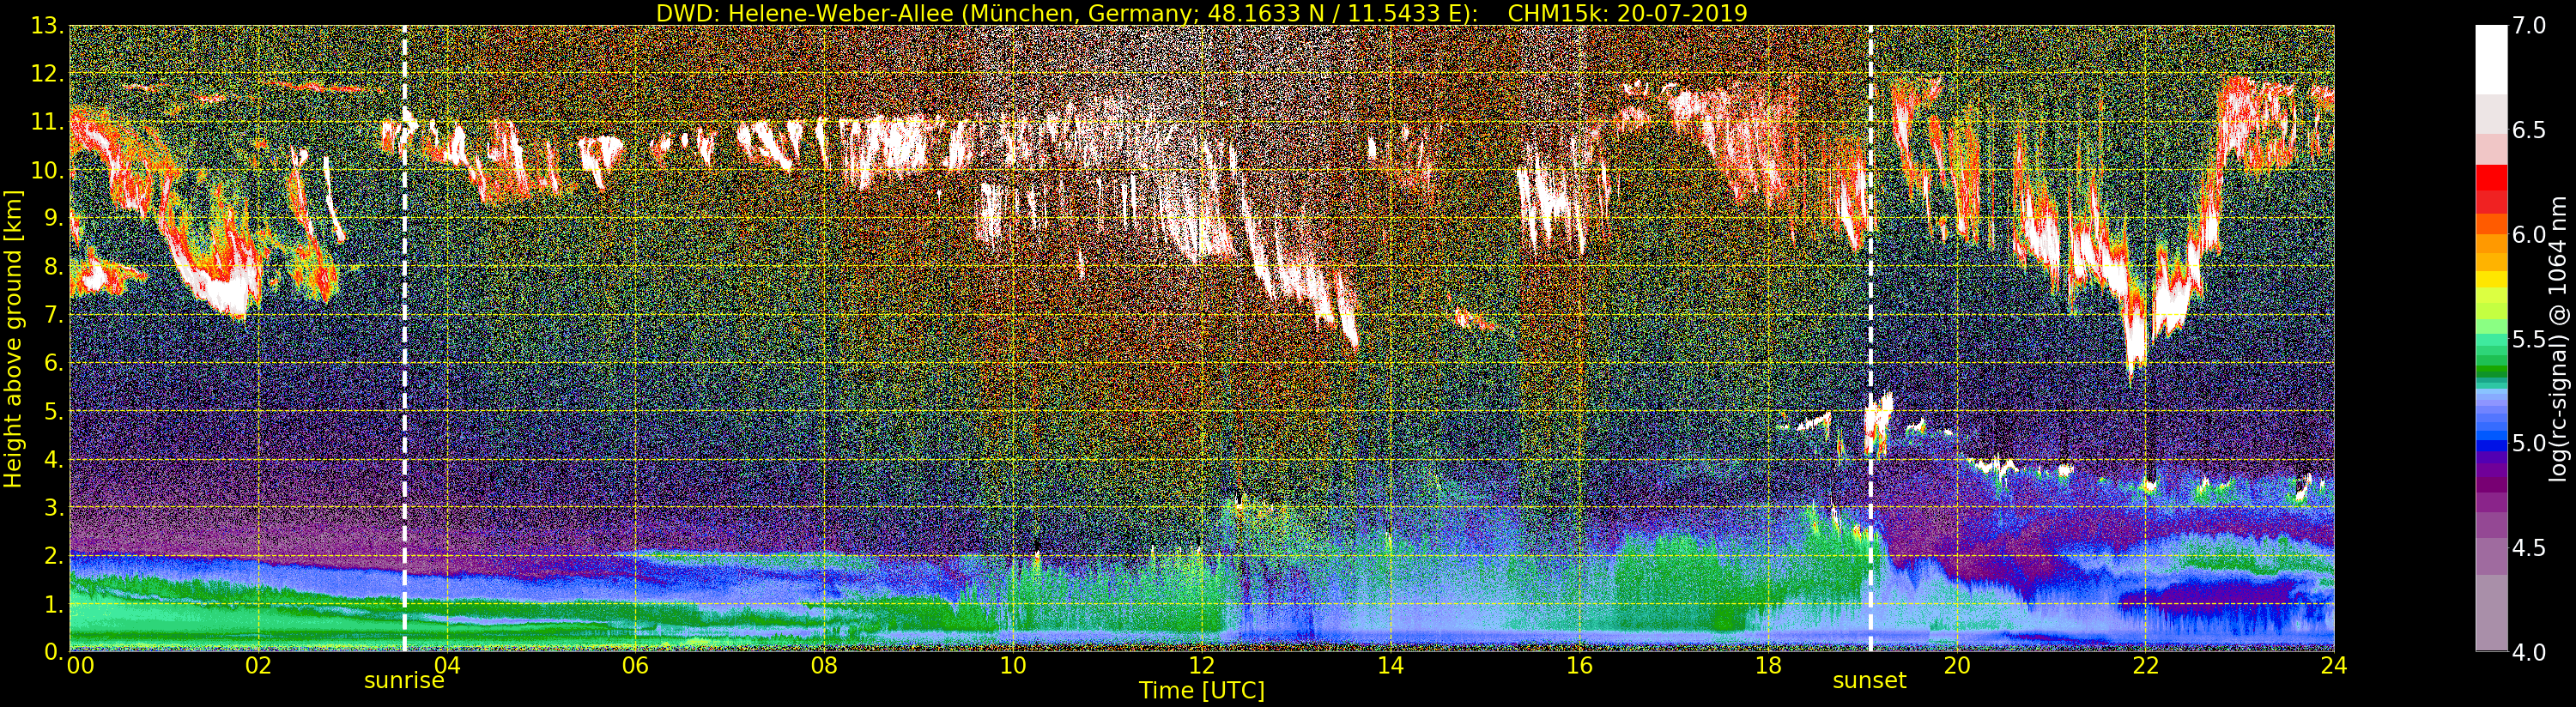Click the height tick label 12.

pyautogui.click(x=46, y=75)
